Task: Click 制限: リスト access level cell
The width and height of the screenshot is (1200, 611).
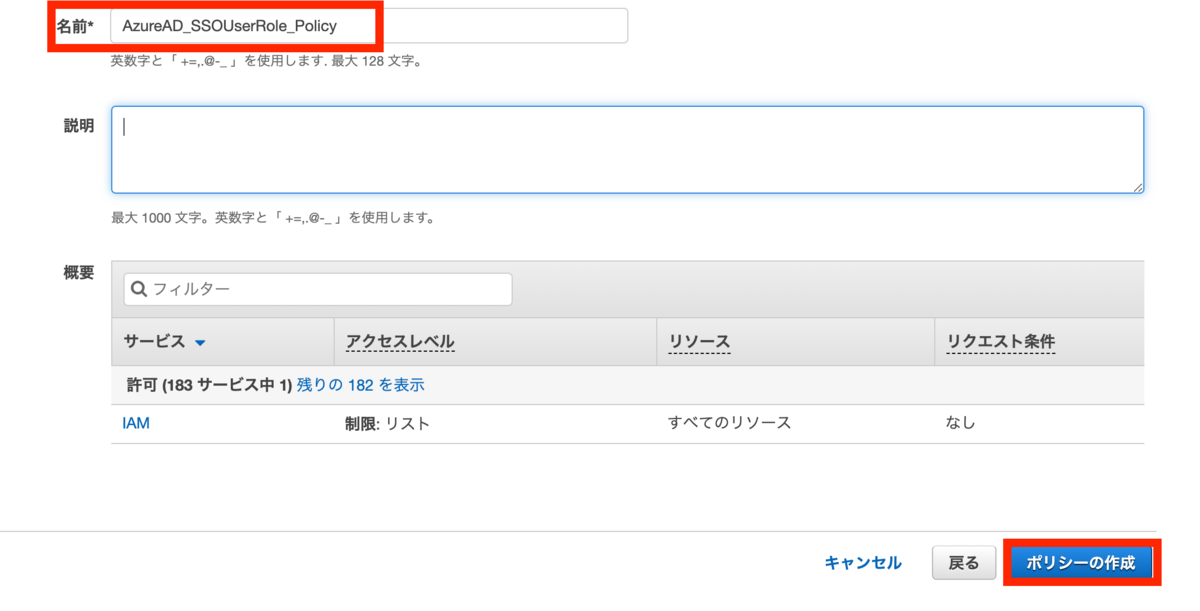Action: point(387,423)
